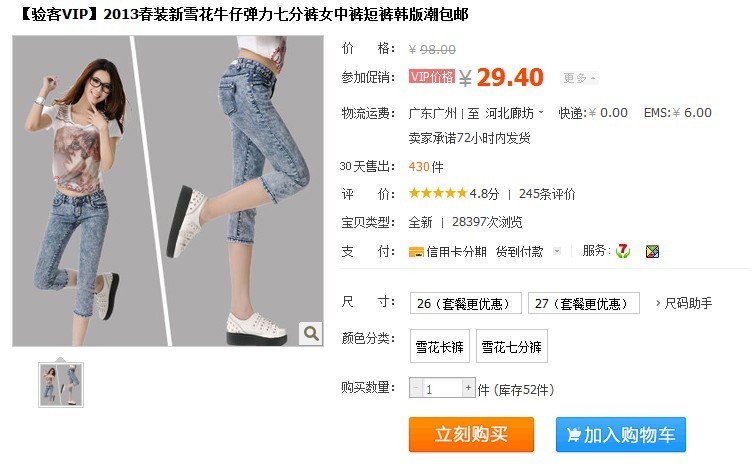This screenshot has width=752, height=466.
Task: Select size 27 option
Action: click(x=584, y=303)
